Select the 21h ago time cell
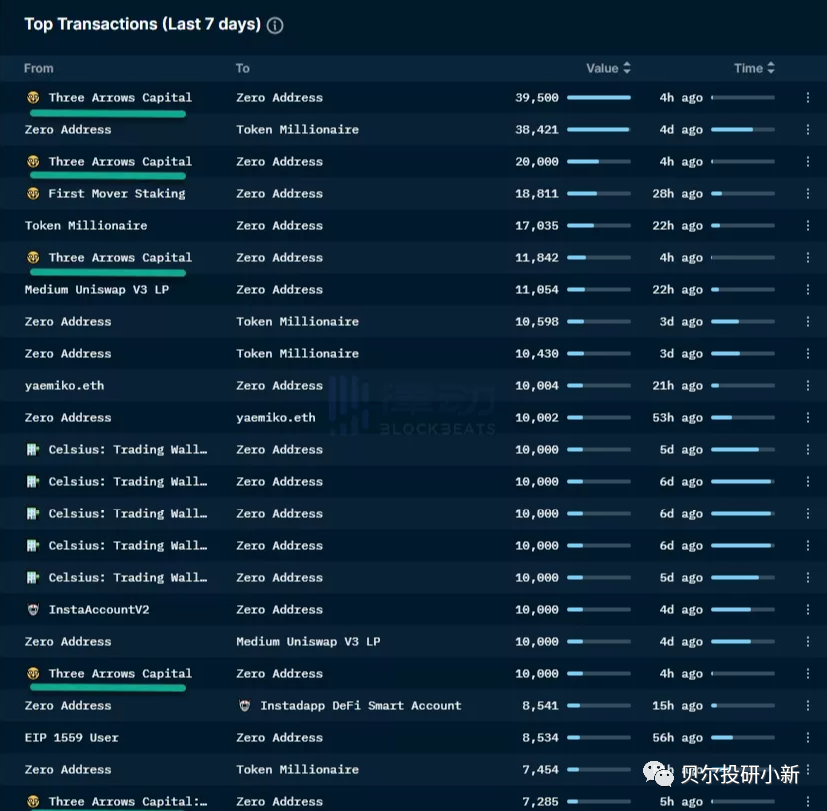Screen dimensions: 827x811 677,385
